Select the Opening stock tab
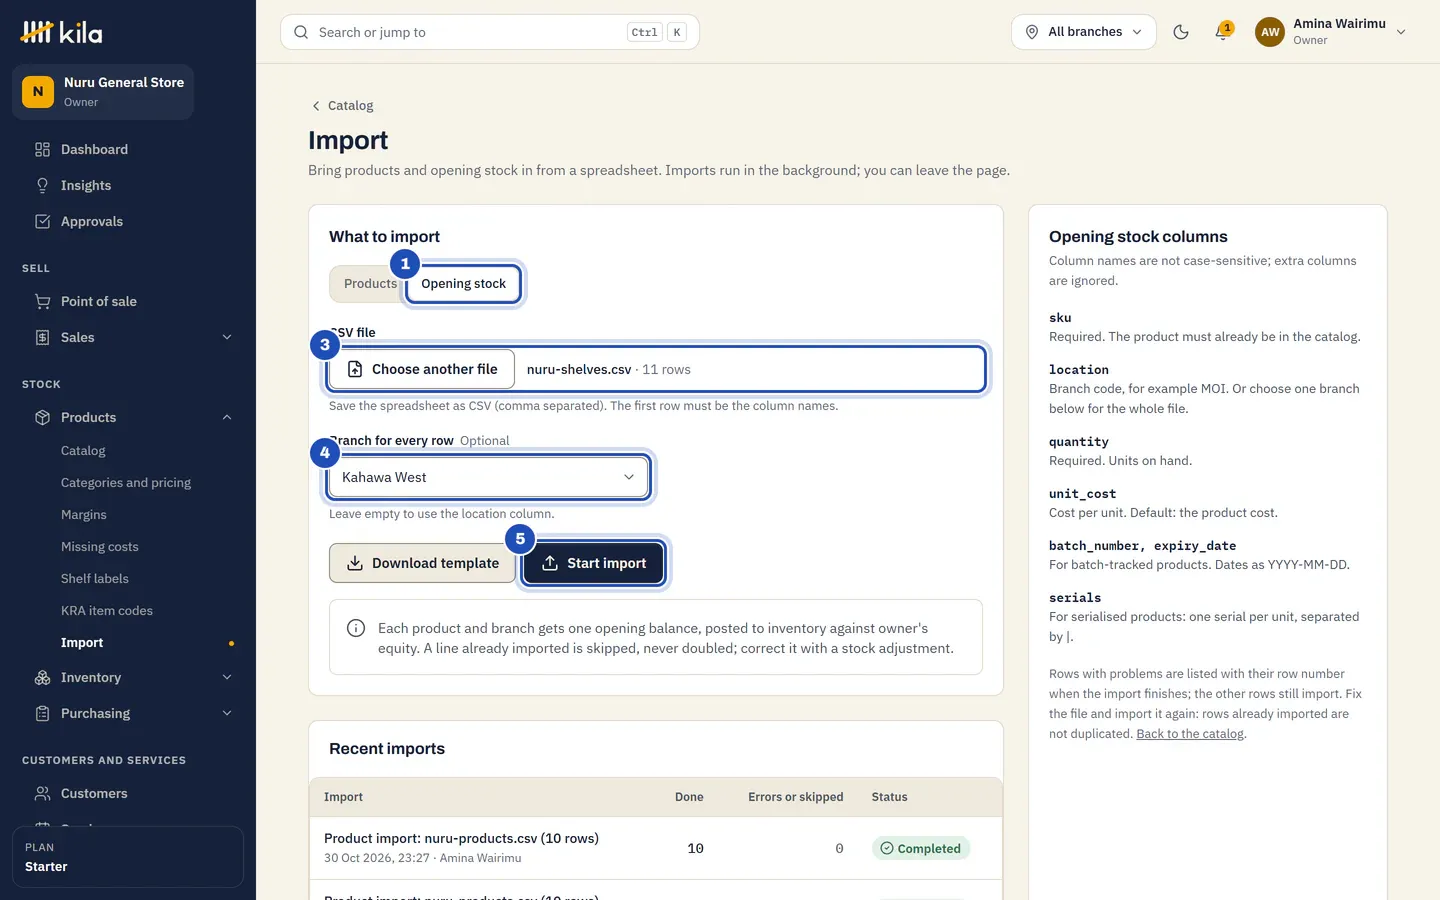 (464, 284)
